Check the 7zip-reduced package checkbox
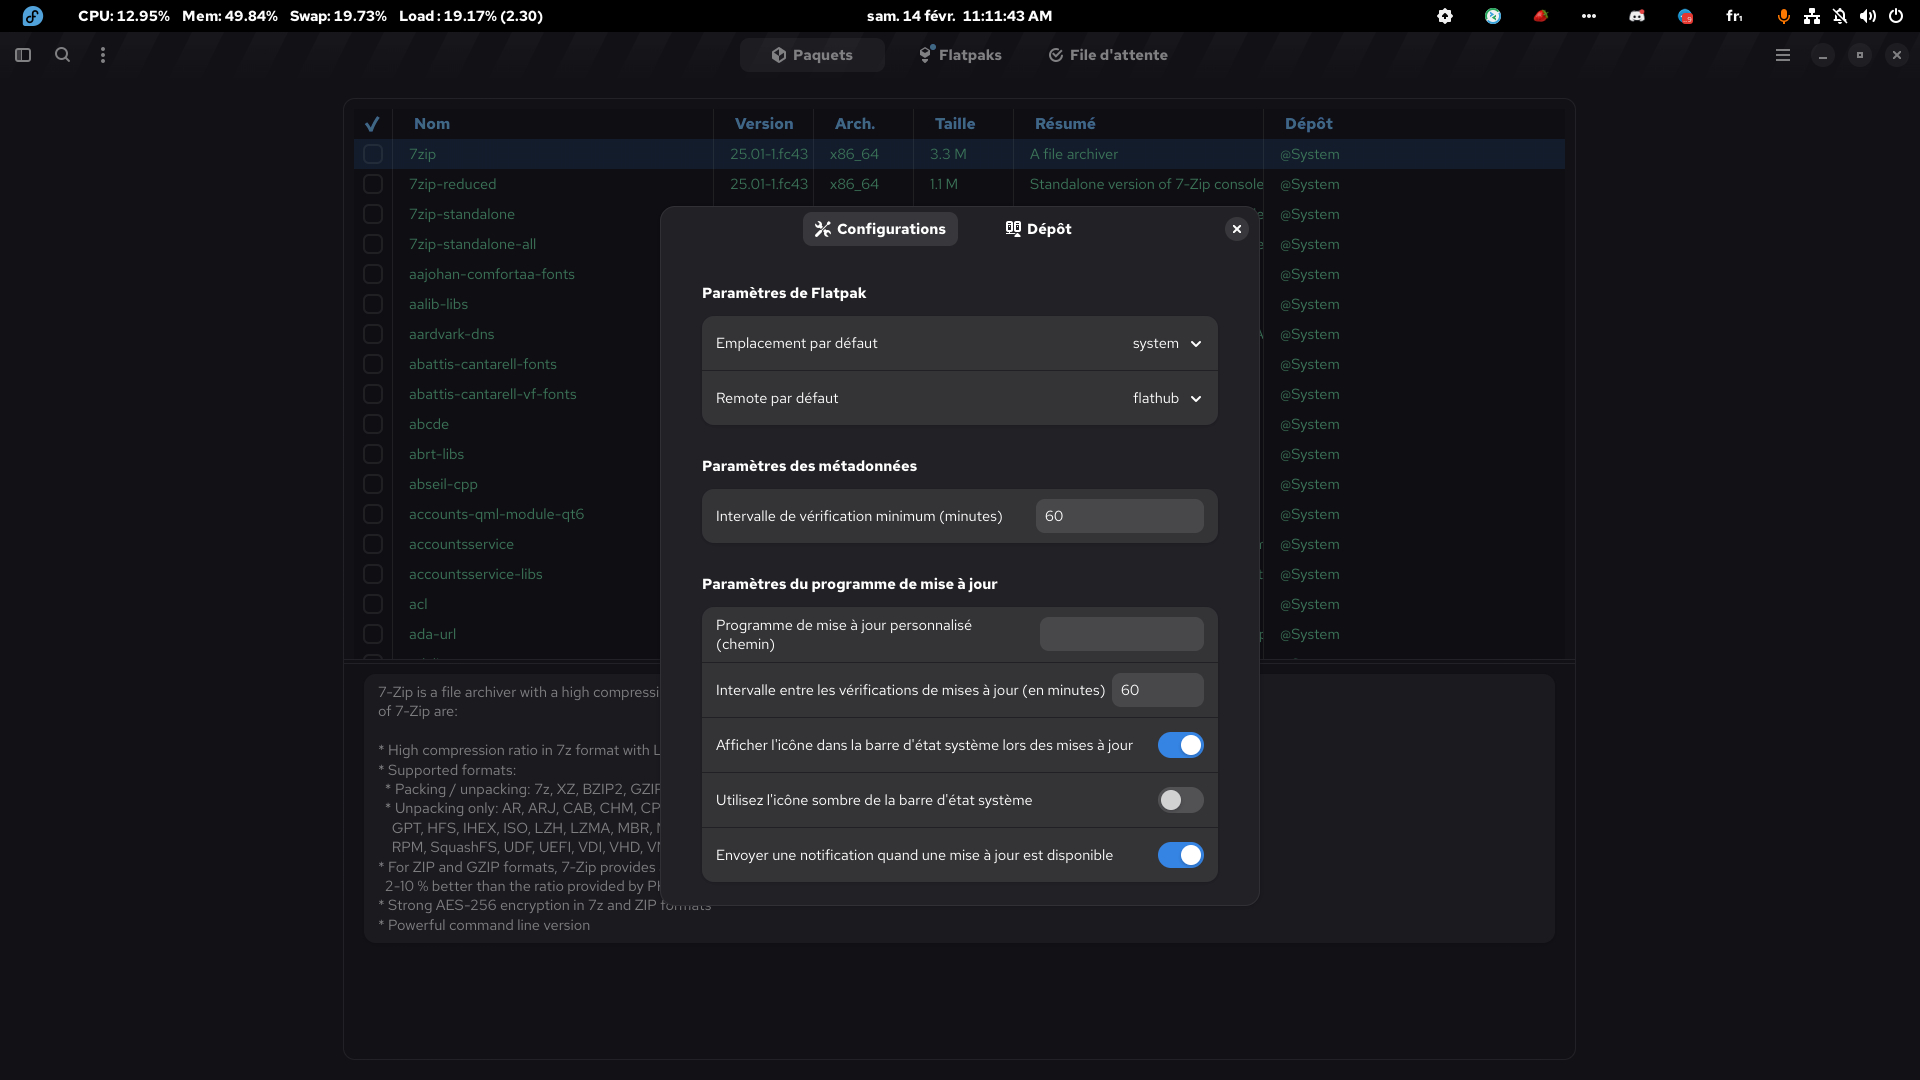The width and height of the screenshot is (1920, 1080). click(373, 184)
